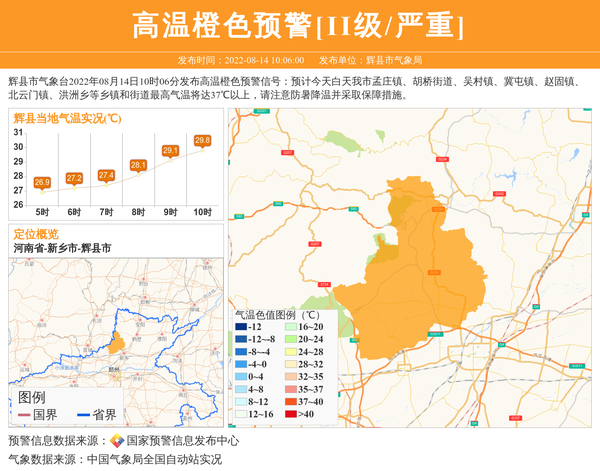This screenshot has width=600, height=471.
Task: Click the 国家预警信息发布中心 logo icon
Action: [x=117, y=440]
